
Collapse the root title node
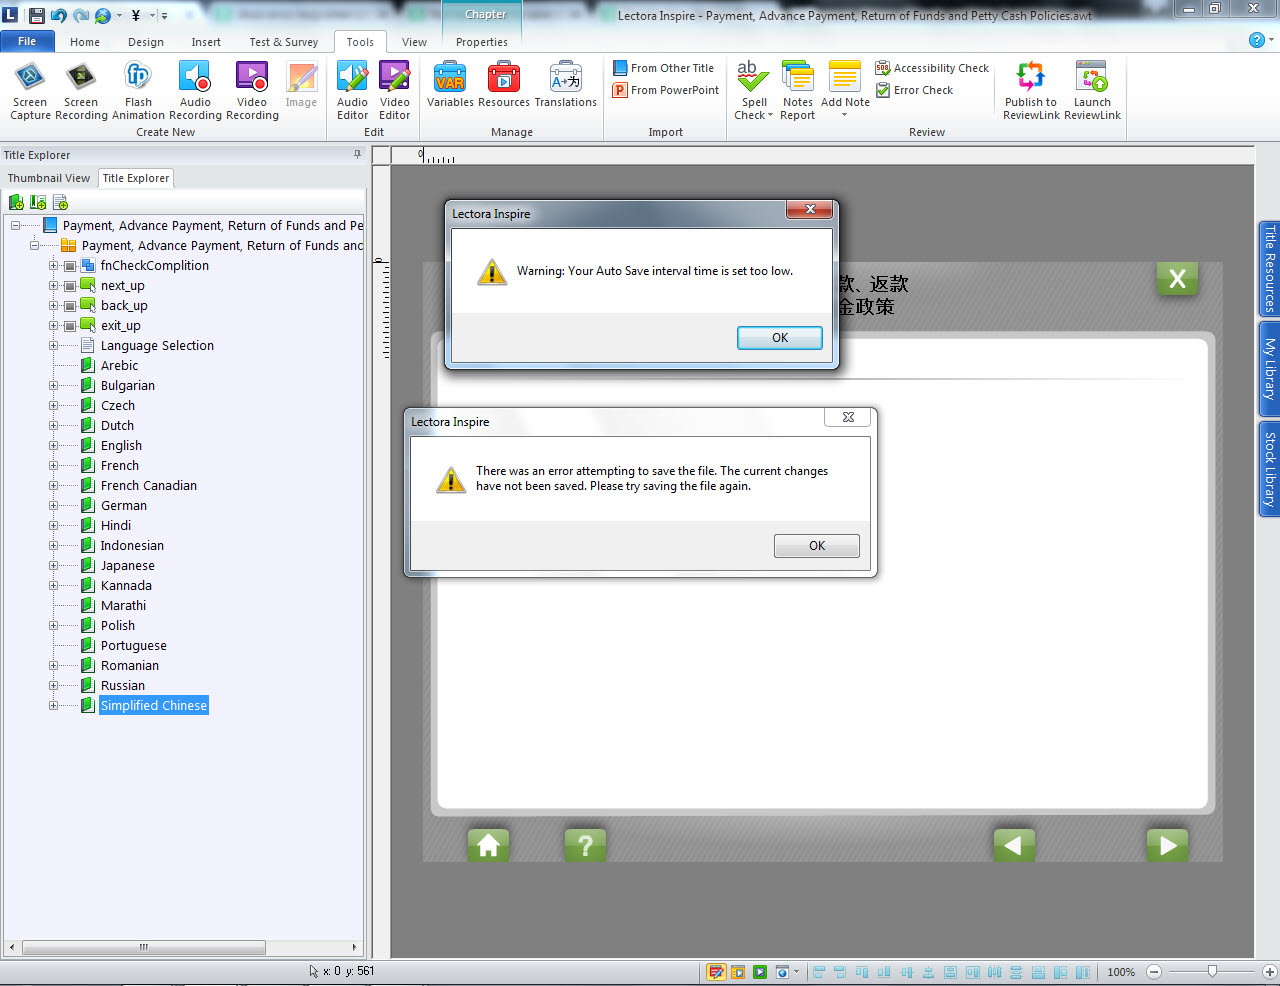tap(15, 225)
